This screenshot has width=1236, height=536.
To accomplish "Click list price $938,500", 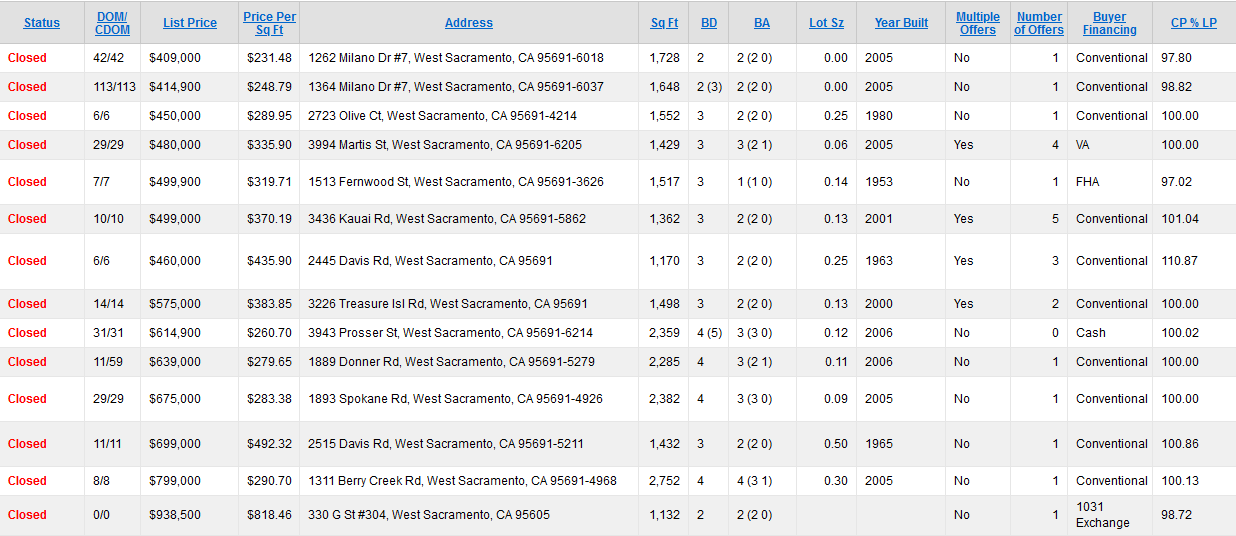I will click(175, 515).
